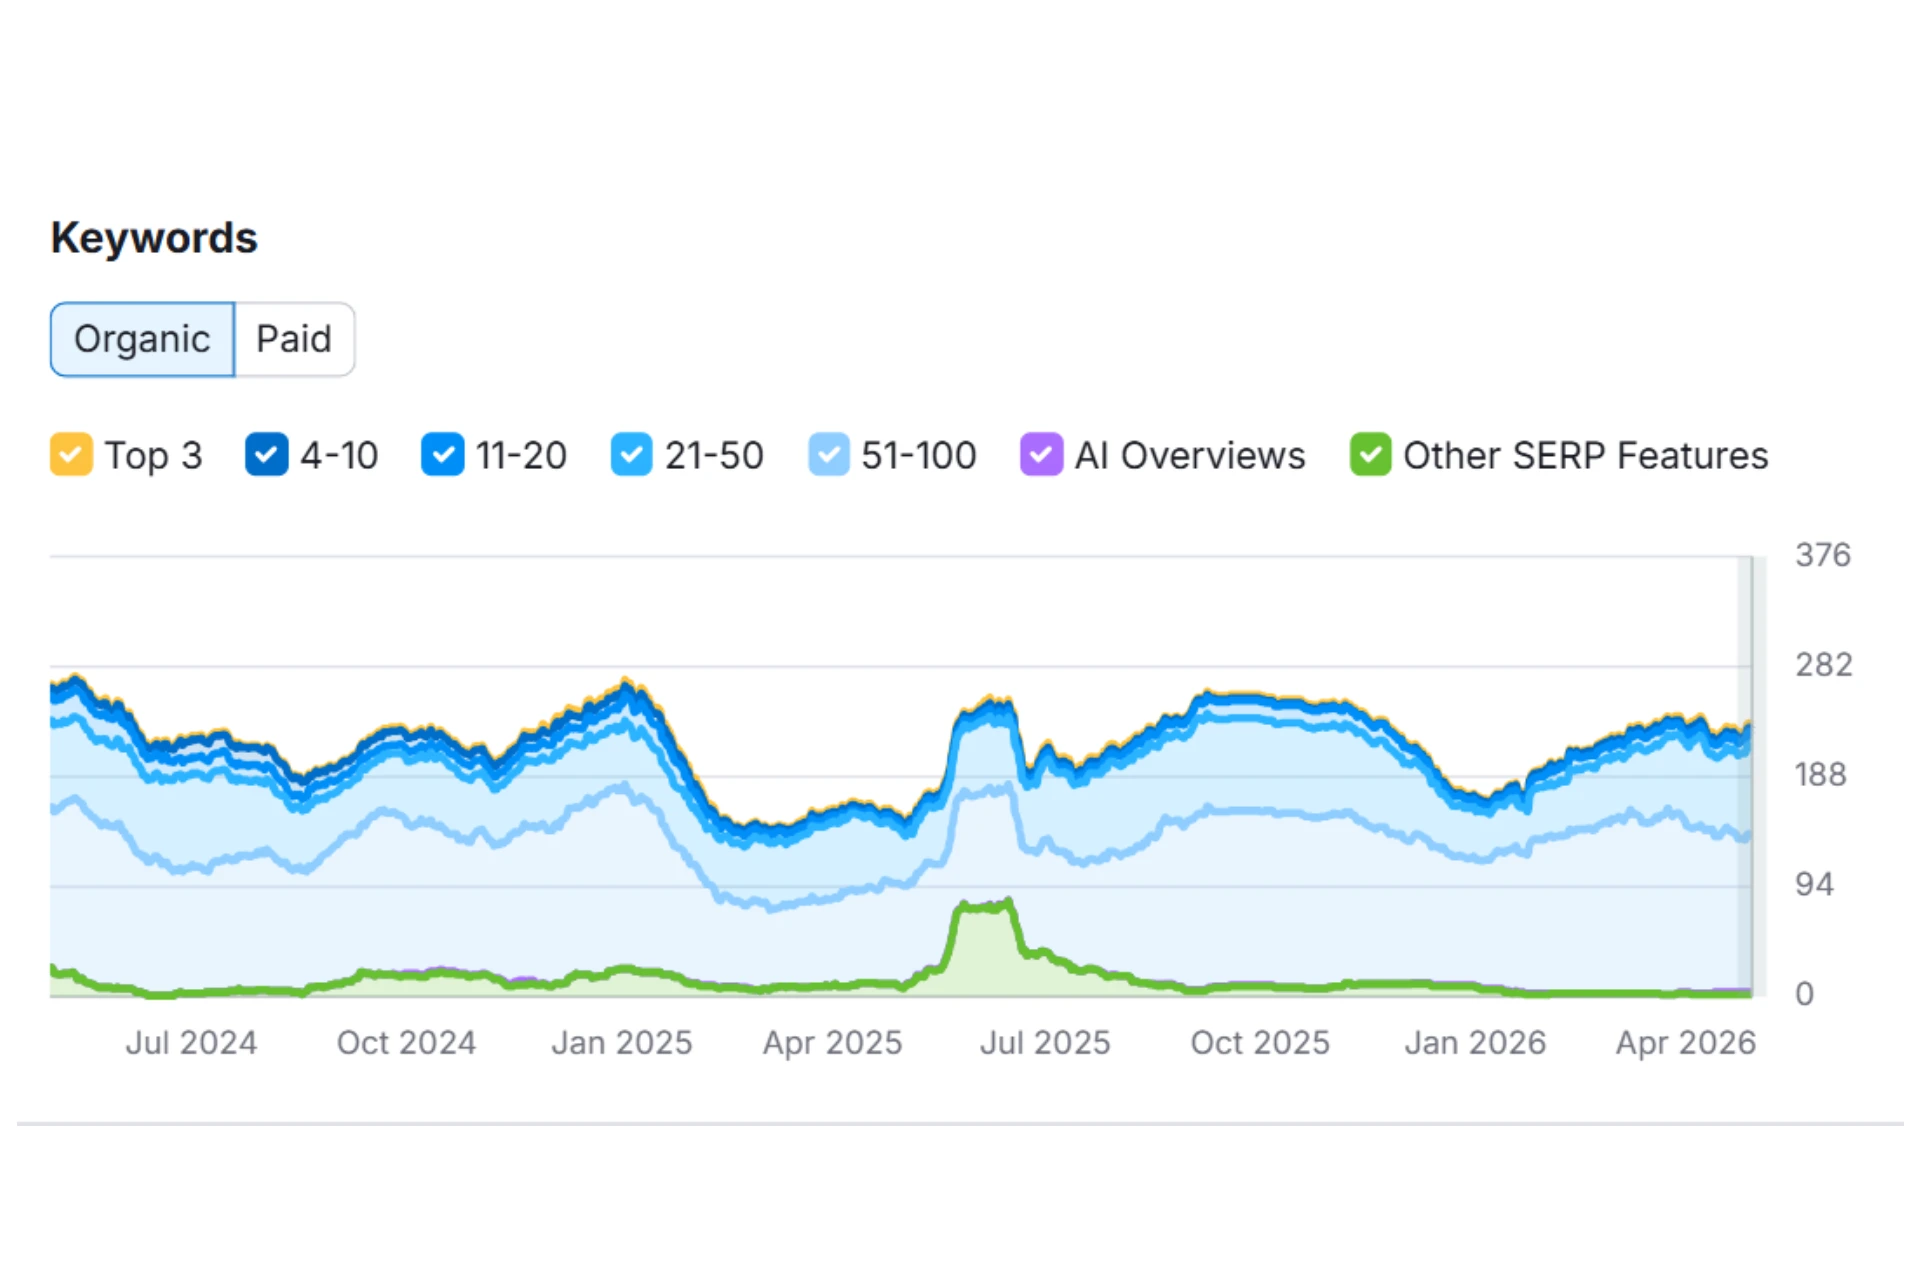This screenshot has width=1920, height=1281.
Task: Click the Apr 2026 axis label
Action: (1686, 1043)
